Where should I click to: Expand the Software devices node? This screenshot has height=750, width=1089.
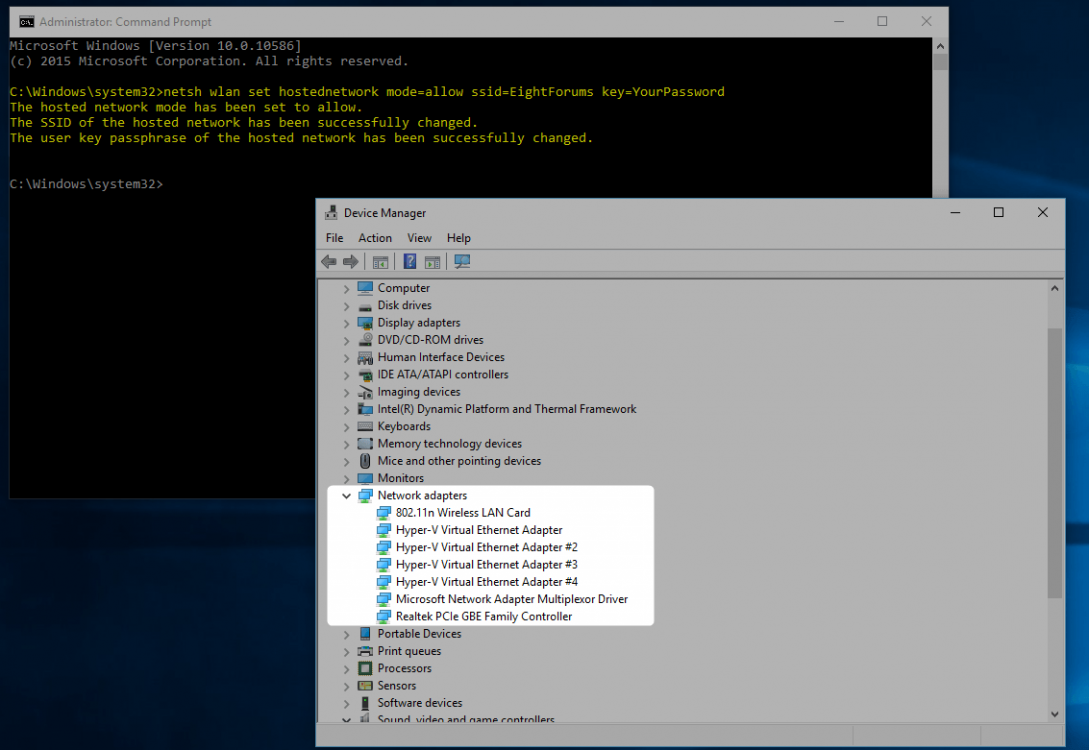pos(346,703)
